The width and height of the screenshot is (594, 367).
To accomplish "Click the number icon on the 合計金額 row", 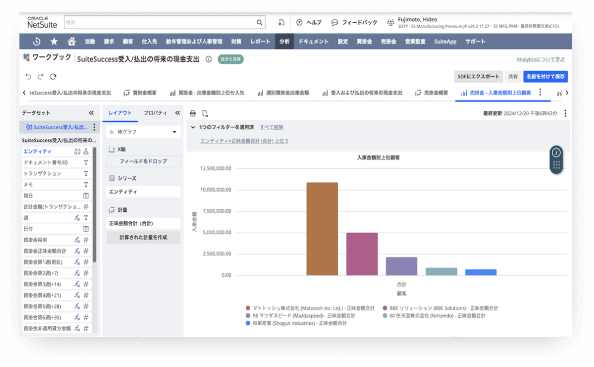I will pos(86,206).
